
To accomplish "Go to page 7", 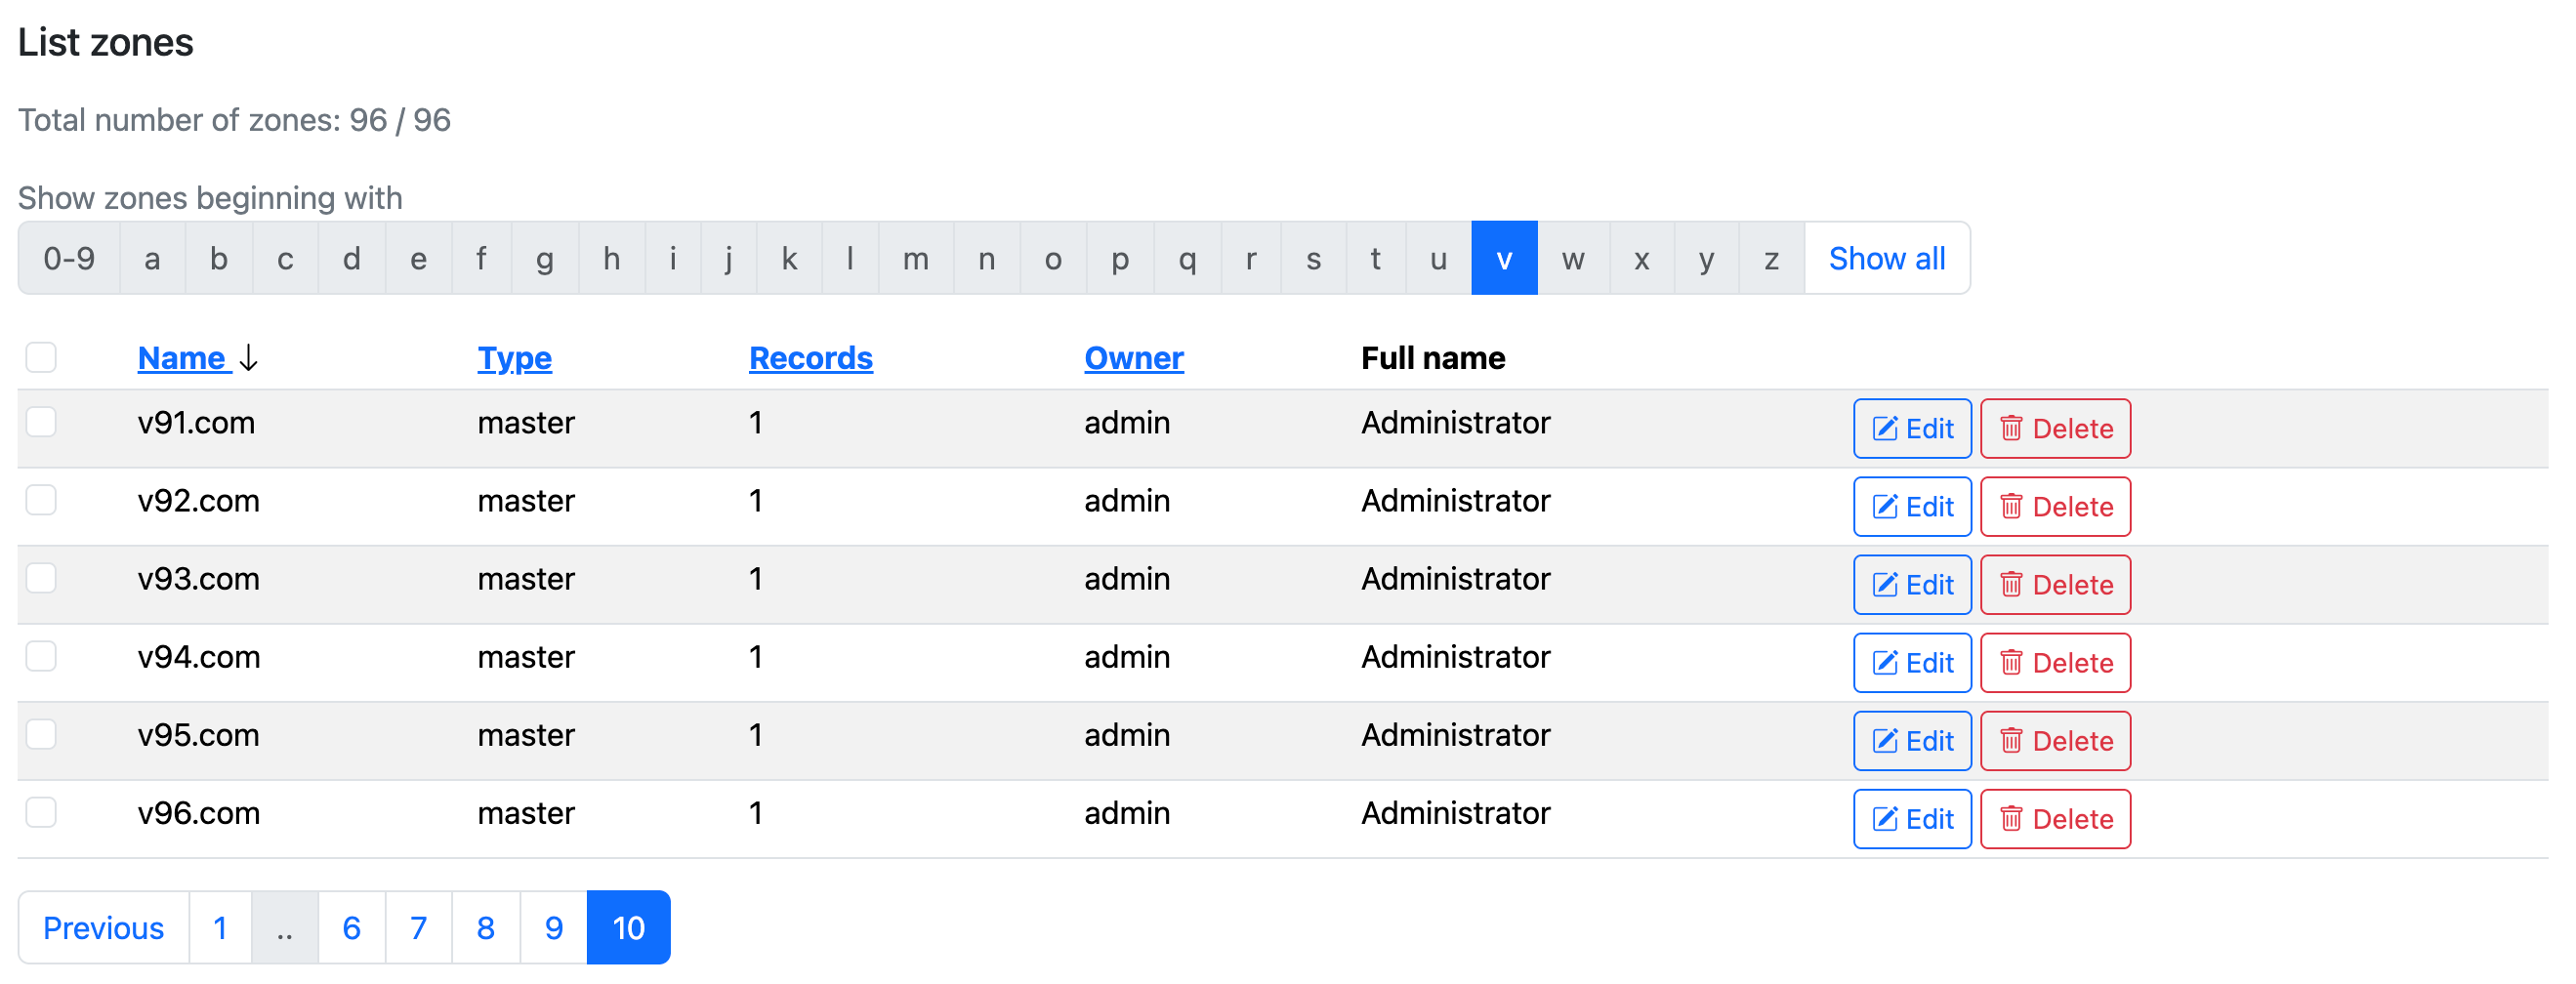I will coord(418,927).
